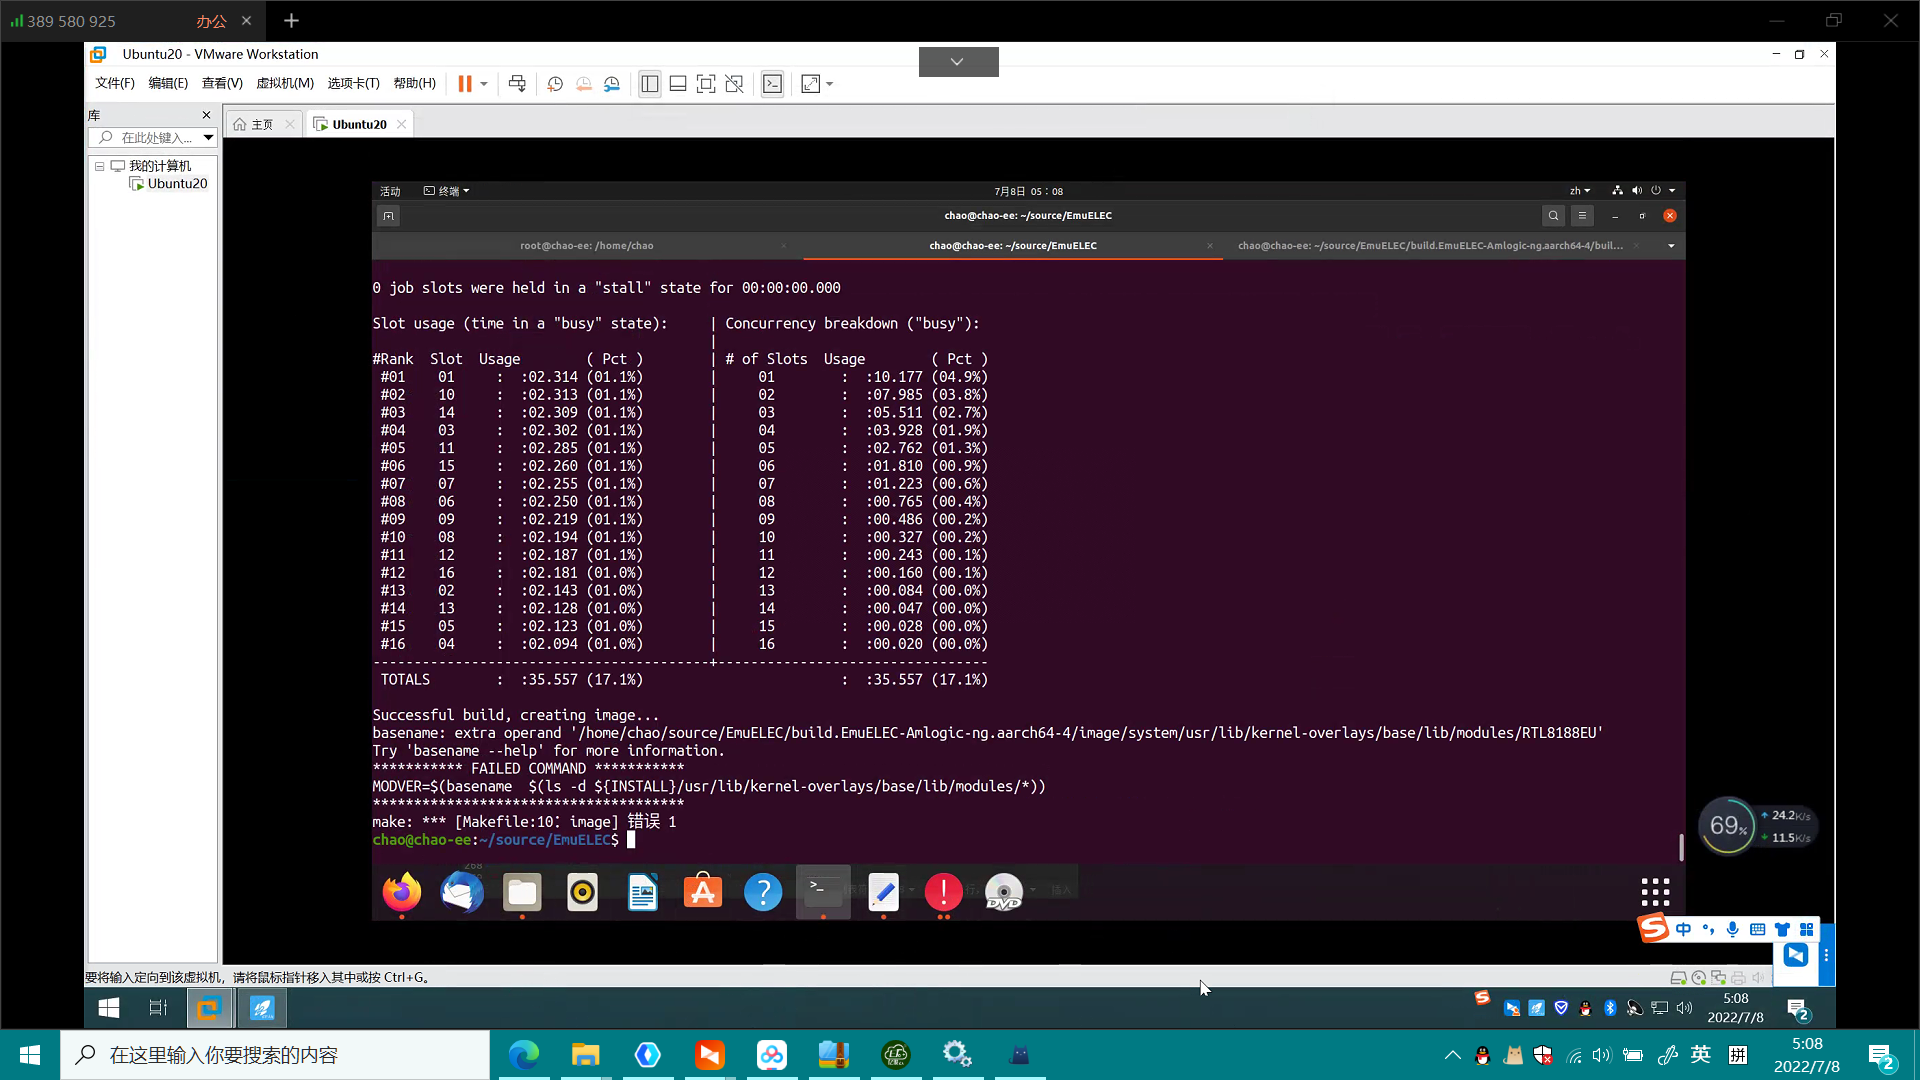Open Firefox from the Ubuntu dock
Viewport: 1920px width, 1080px height.
[x=401, y=892]
